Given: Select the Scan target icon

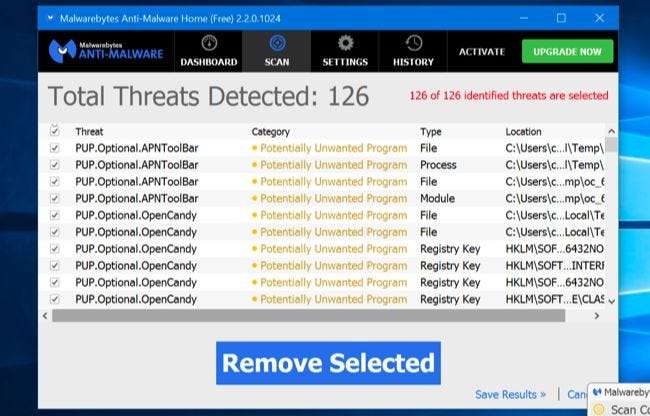Looking at the screenshot, I should coord(277,43).
